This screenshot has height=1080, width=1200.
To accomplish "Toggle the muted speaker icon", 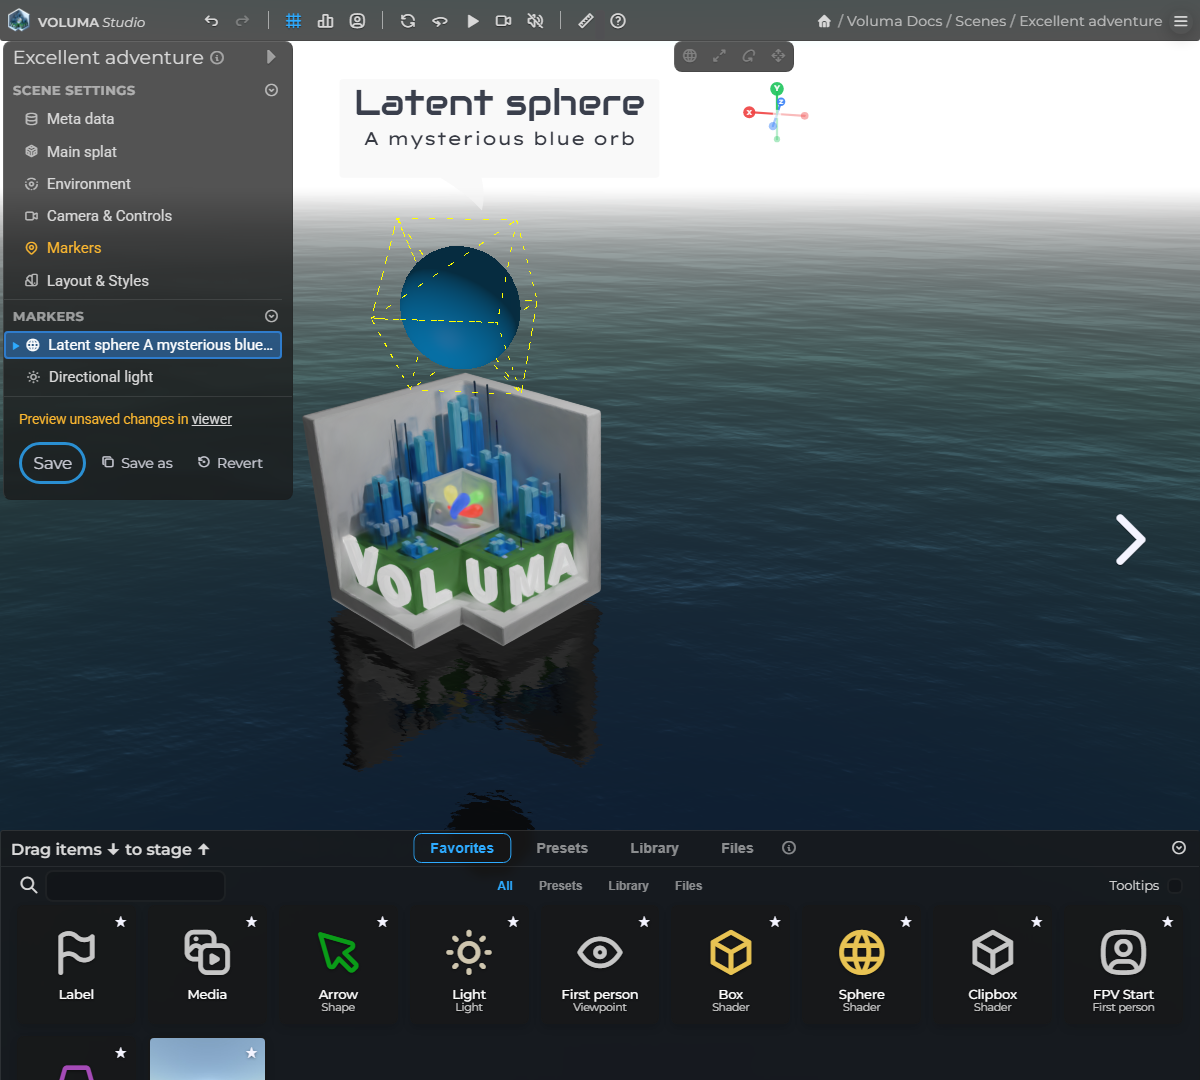I will (x=536, y=21).
